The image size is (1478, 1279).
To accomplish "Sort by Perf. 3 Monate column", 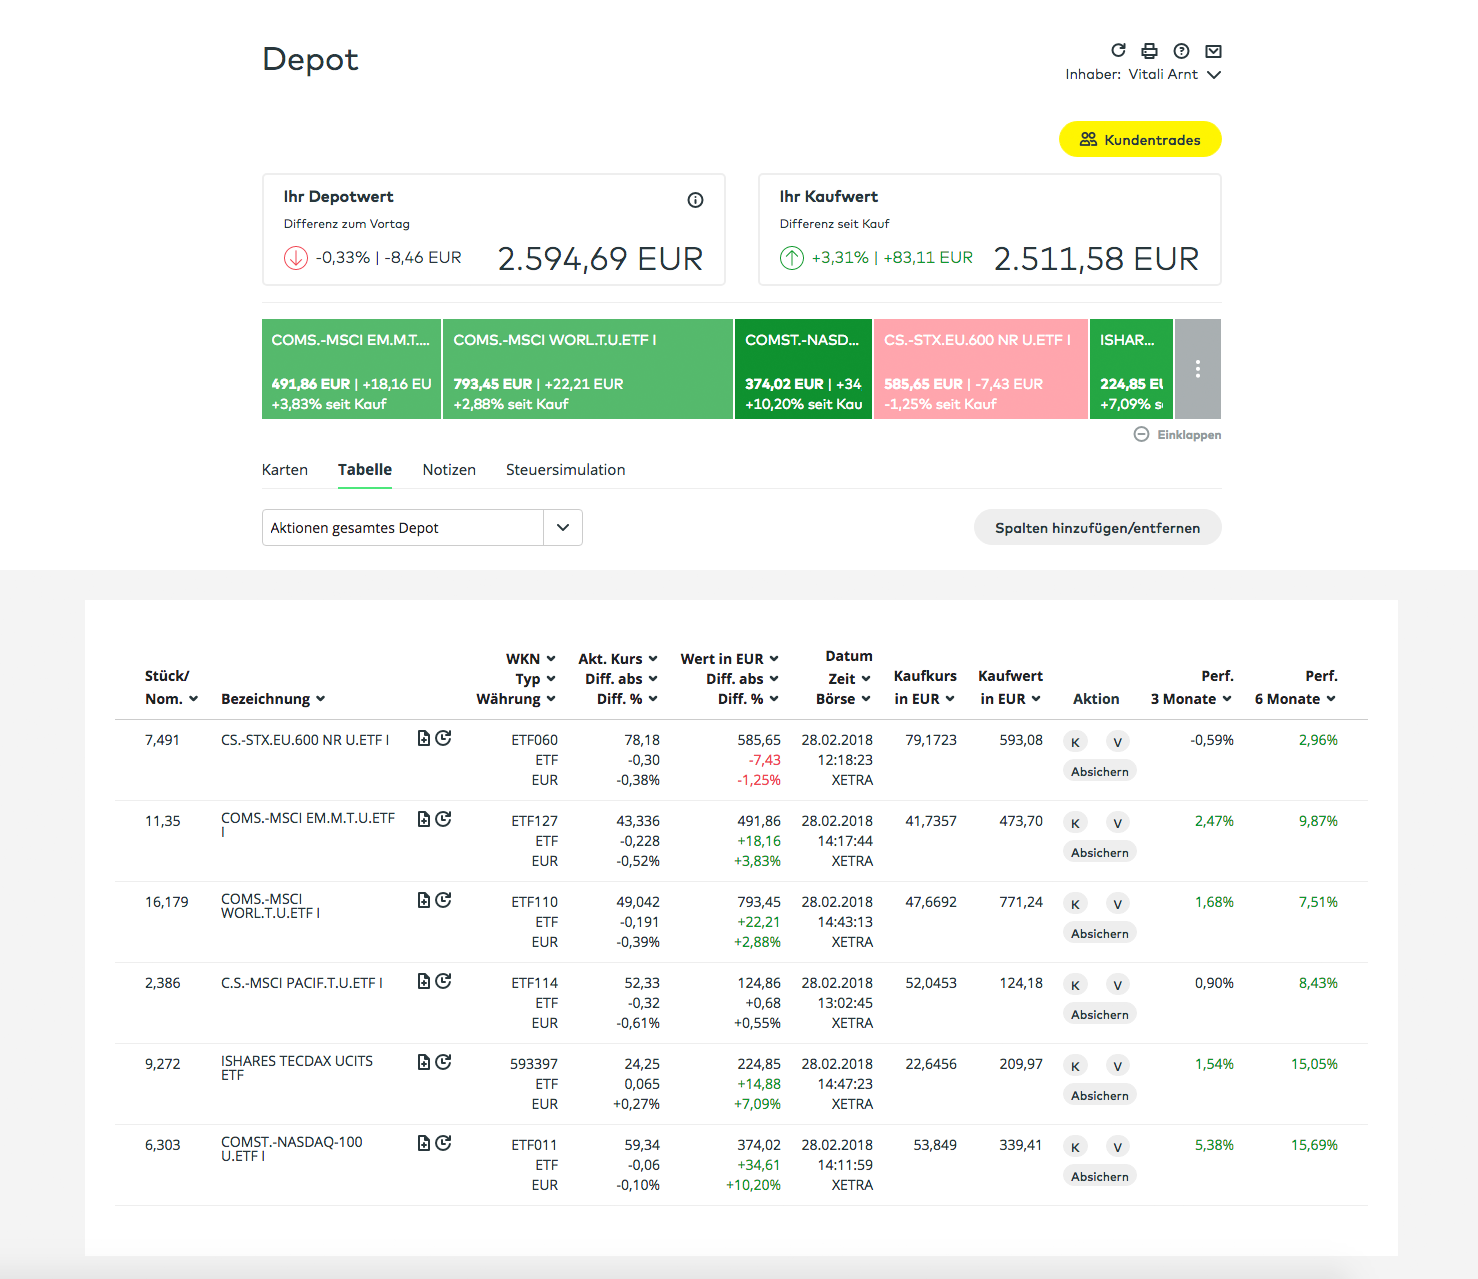I will click(x=1191, y=688).
